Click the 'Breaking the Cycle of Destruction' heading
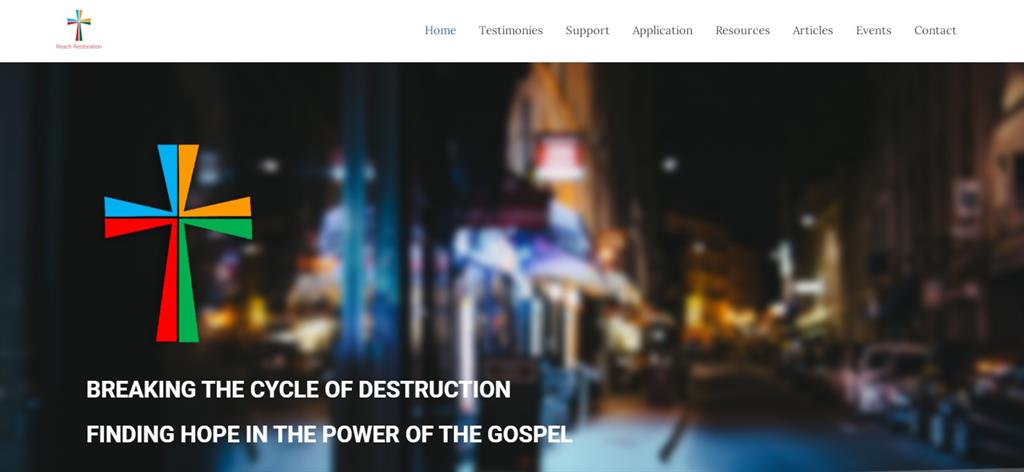Image resolution: width=1024 pixels, height=472 pixels. point(298,390)
